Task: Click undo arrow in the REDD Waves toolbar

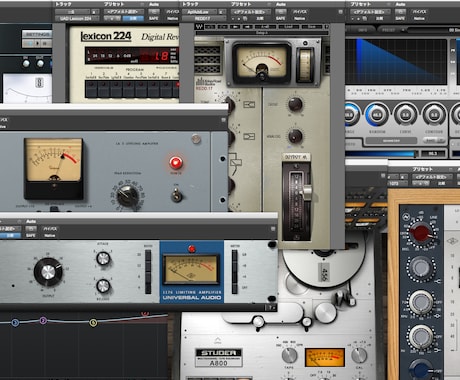Action: click(210, 26)
